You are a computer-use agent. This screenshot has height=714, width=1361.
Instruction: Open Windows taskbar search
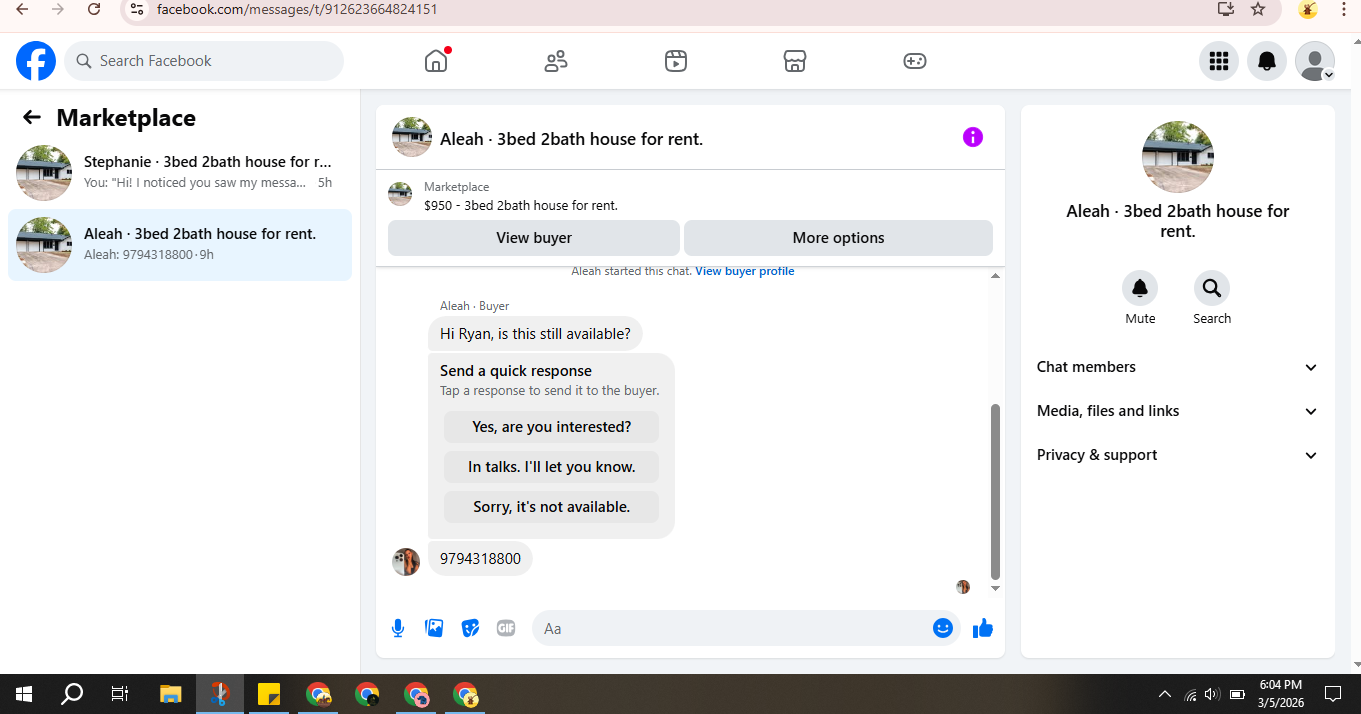pos(72,694)
